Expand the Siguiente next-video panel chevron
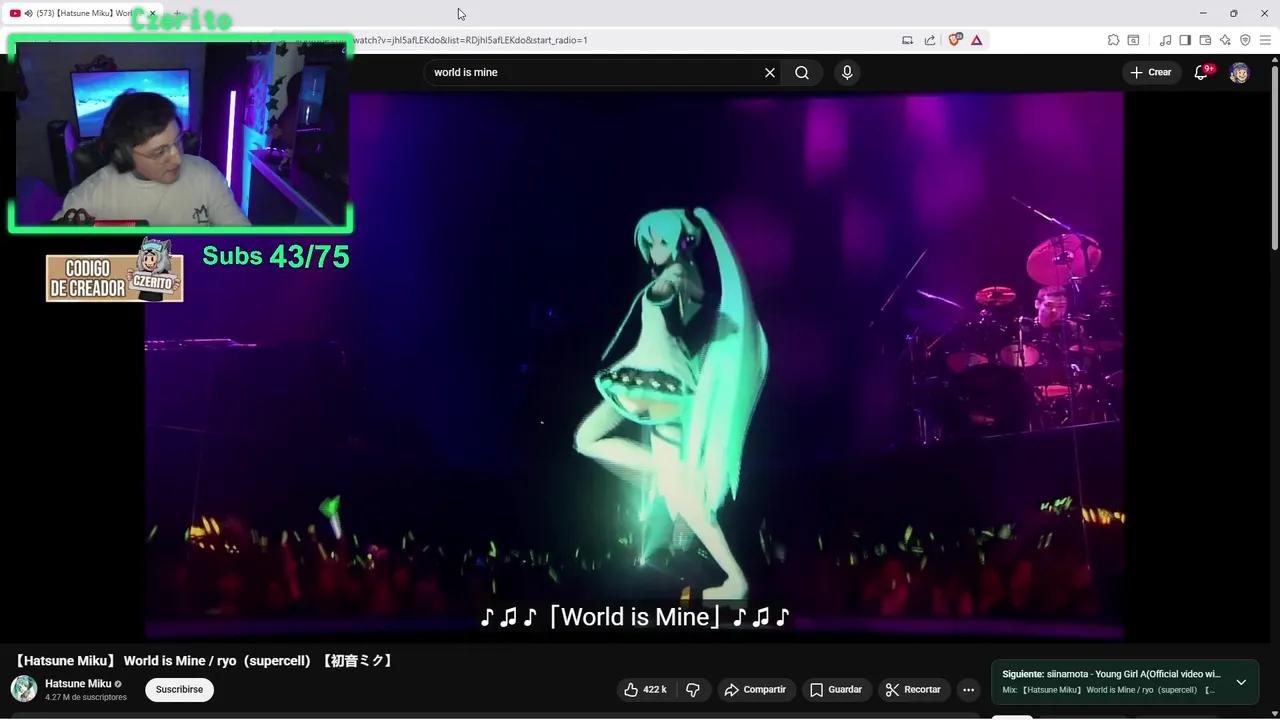The height and width of the screenshot is (720, 1280). click(x=1241, y=681)
